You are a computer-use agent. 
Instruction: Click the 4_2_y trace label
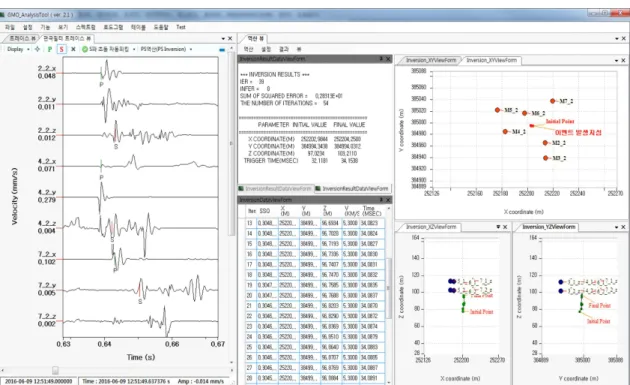(x=47, y=192)
